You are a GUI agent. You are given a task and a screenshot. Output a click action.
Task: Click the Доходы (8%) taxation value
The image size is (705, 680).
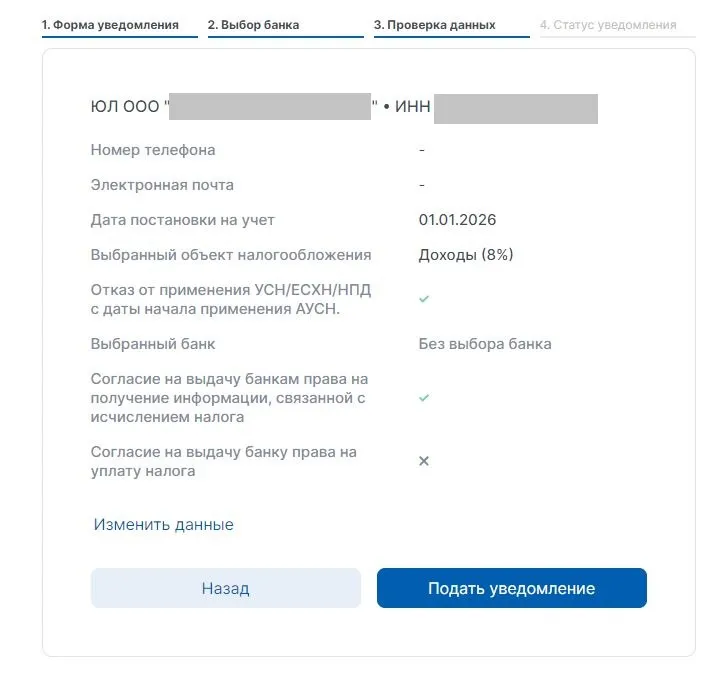pyautogui.click(x=465, y=255)
